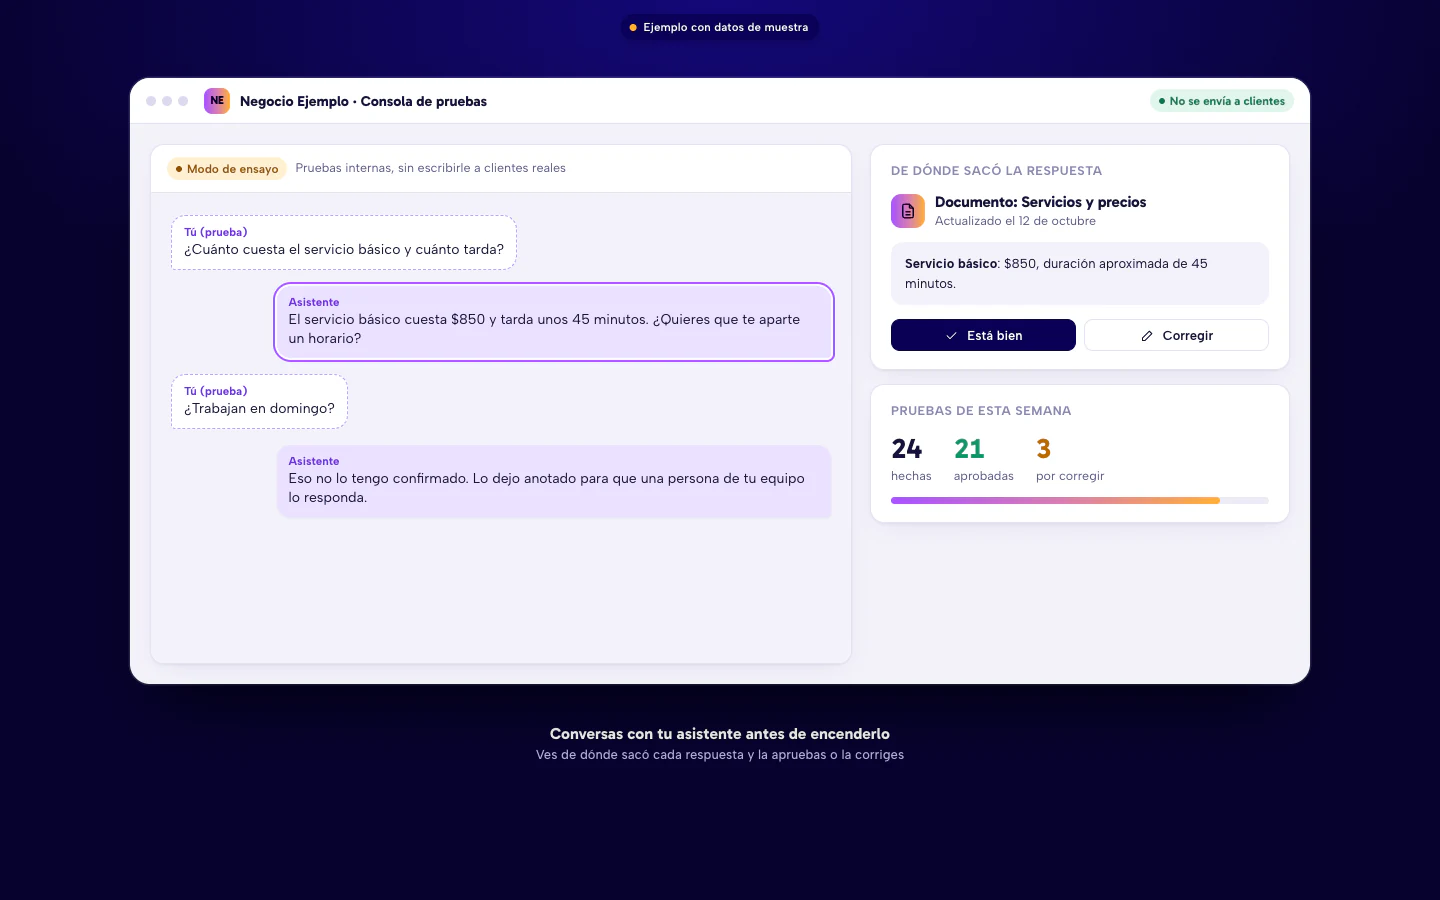Click the Ejemplo con datos de muestra pill
This screenshot has height=900, width=1440.
tap(720, 27)
